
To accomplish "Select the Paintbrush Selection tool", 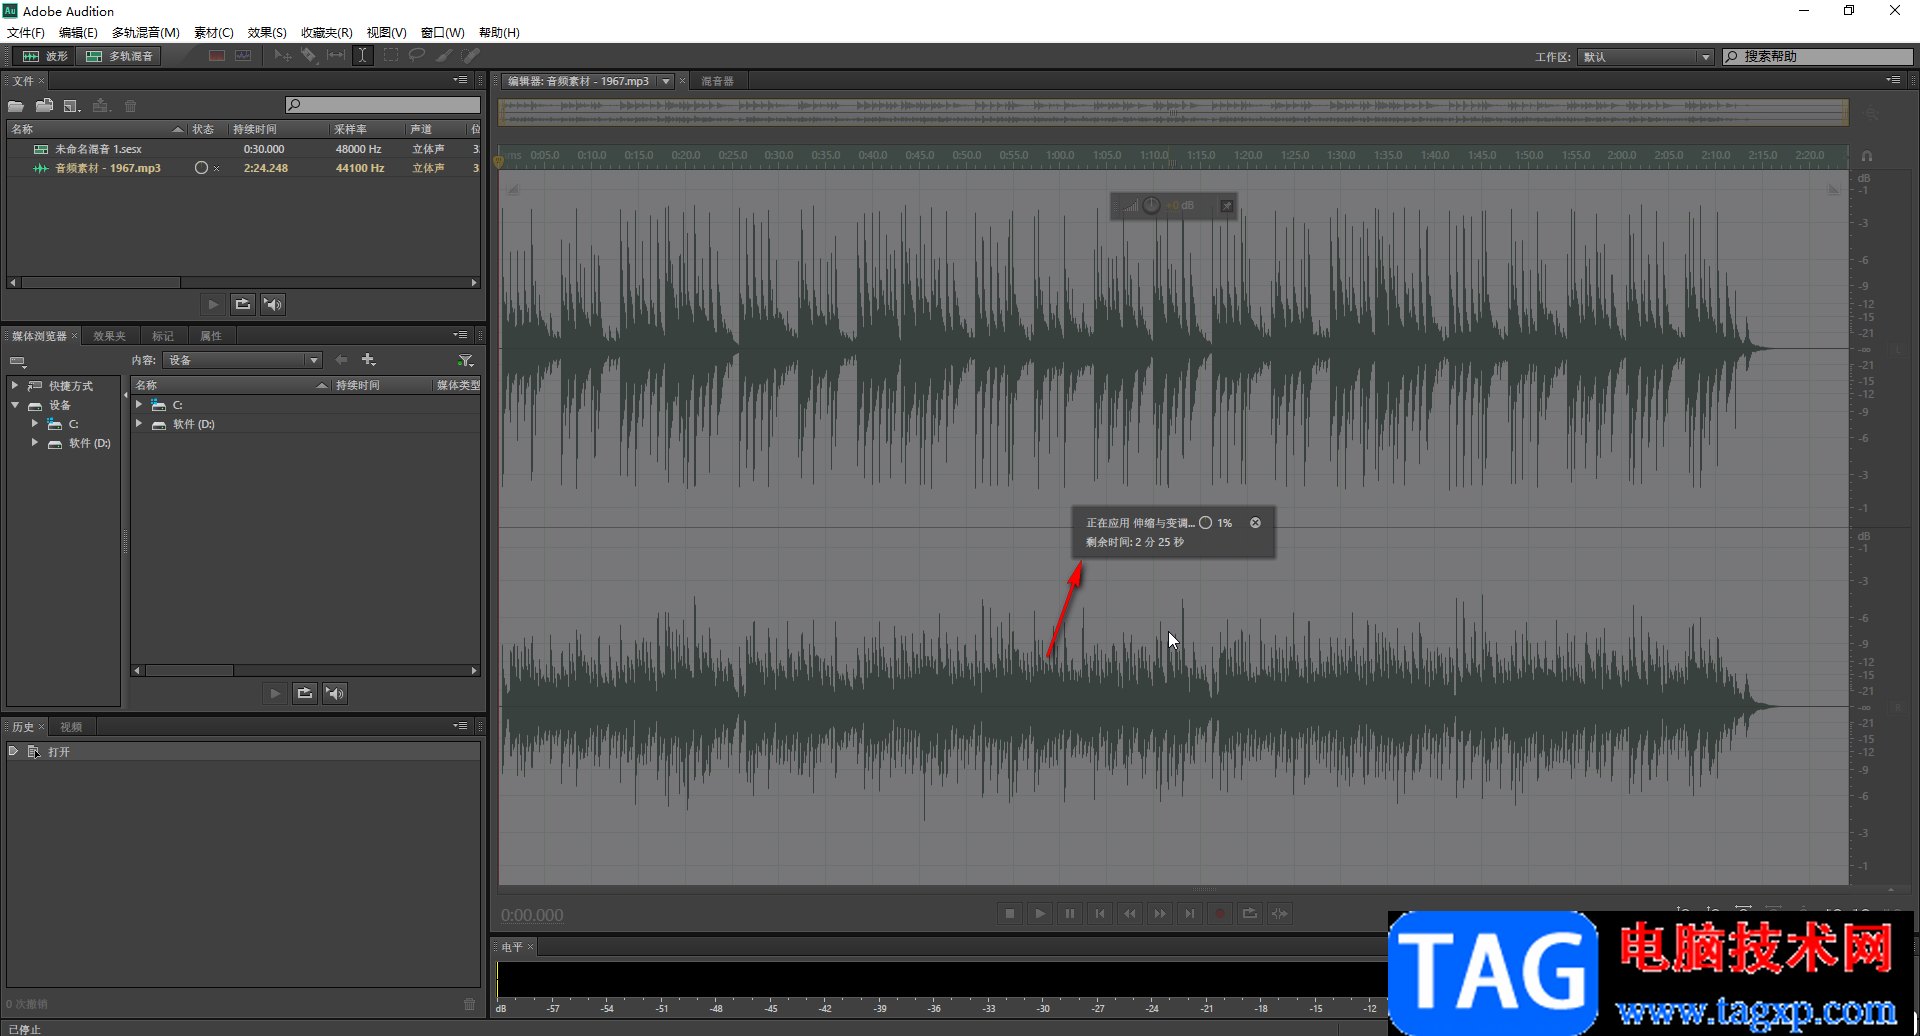I will tap(444, 56).
